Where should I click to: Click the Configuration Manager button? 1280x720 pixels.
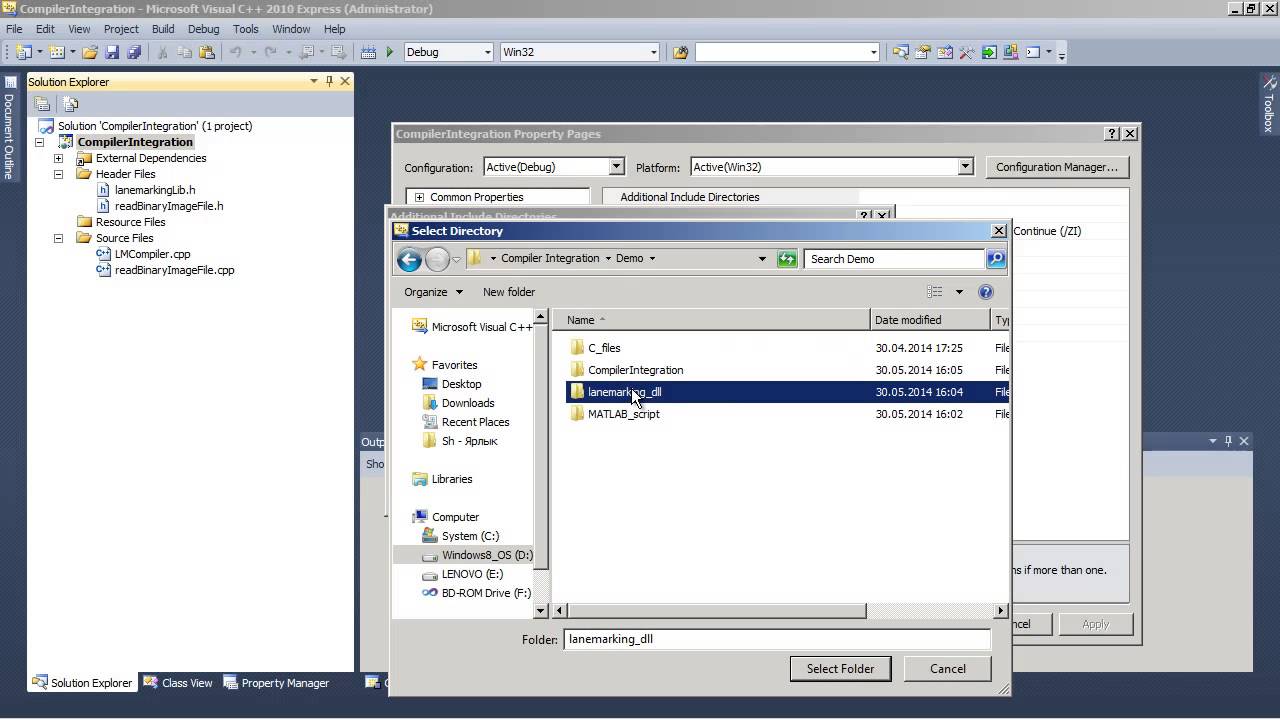coord(1057,167)
